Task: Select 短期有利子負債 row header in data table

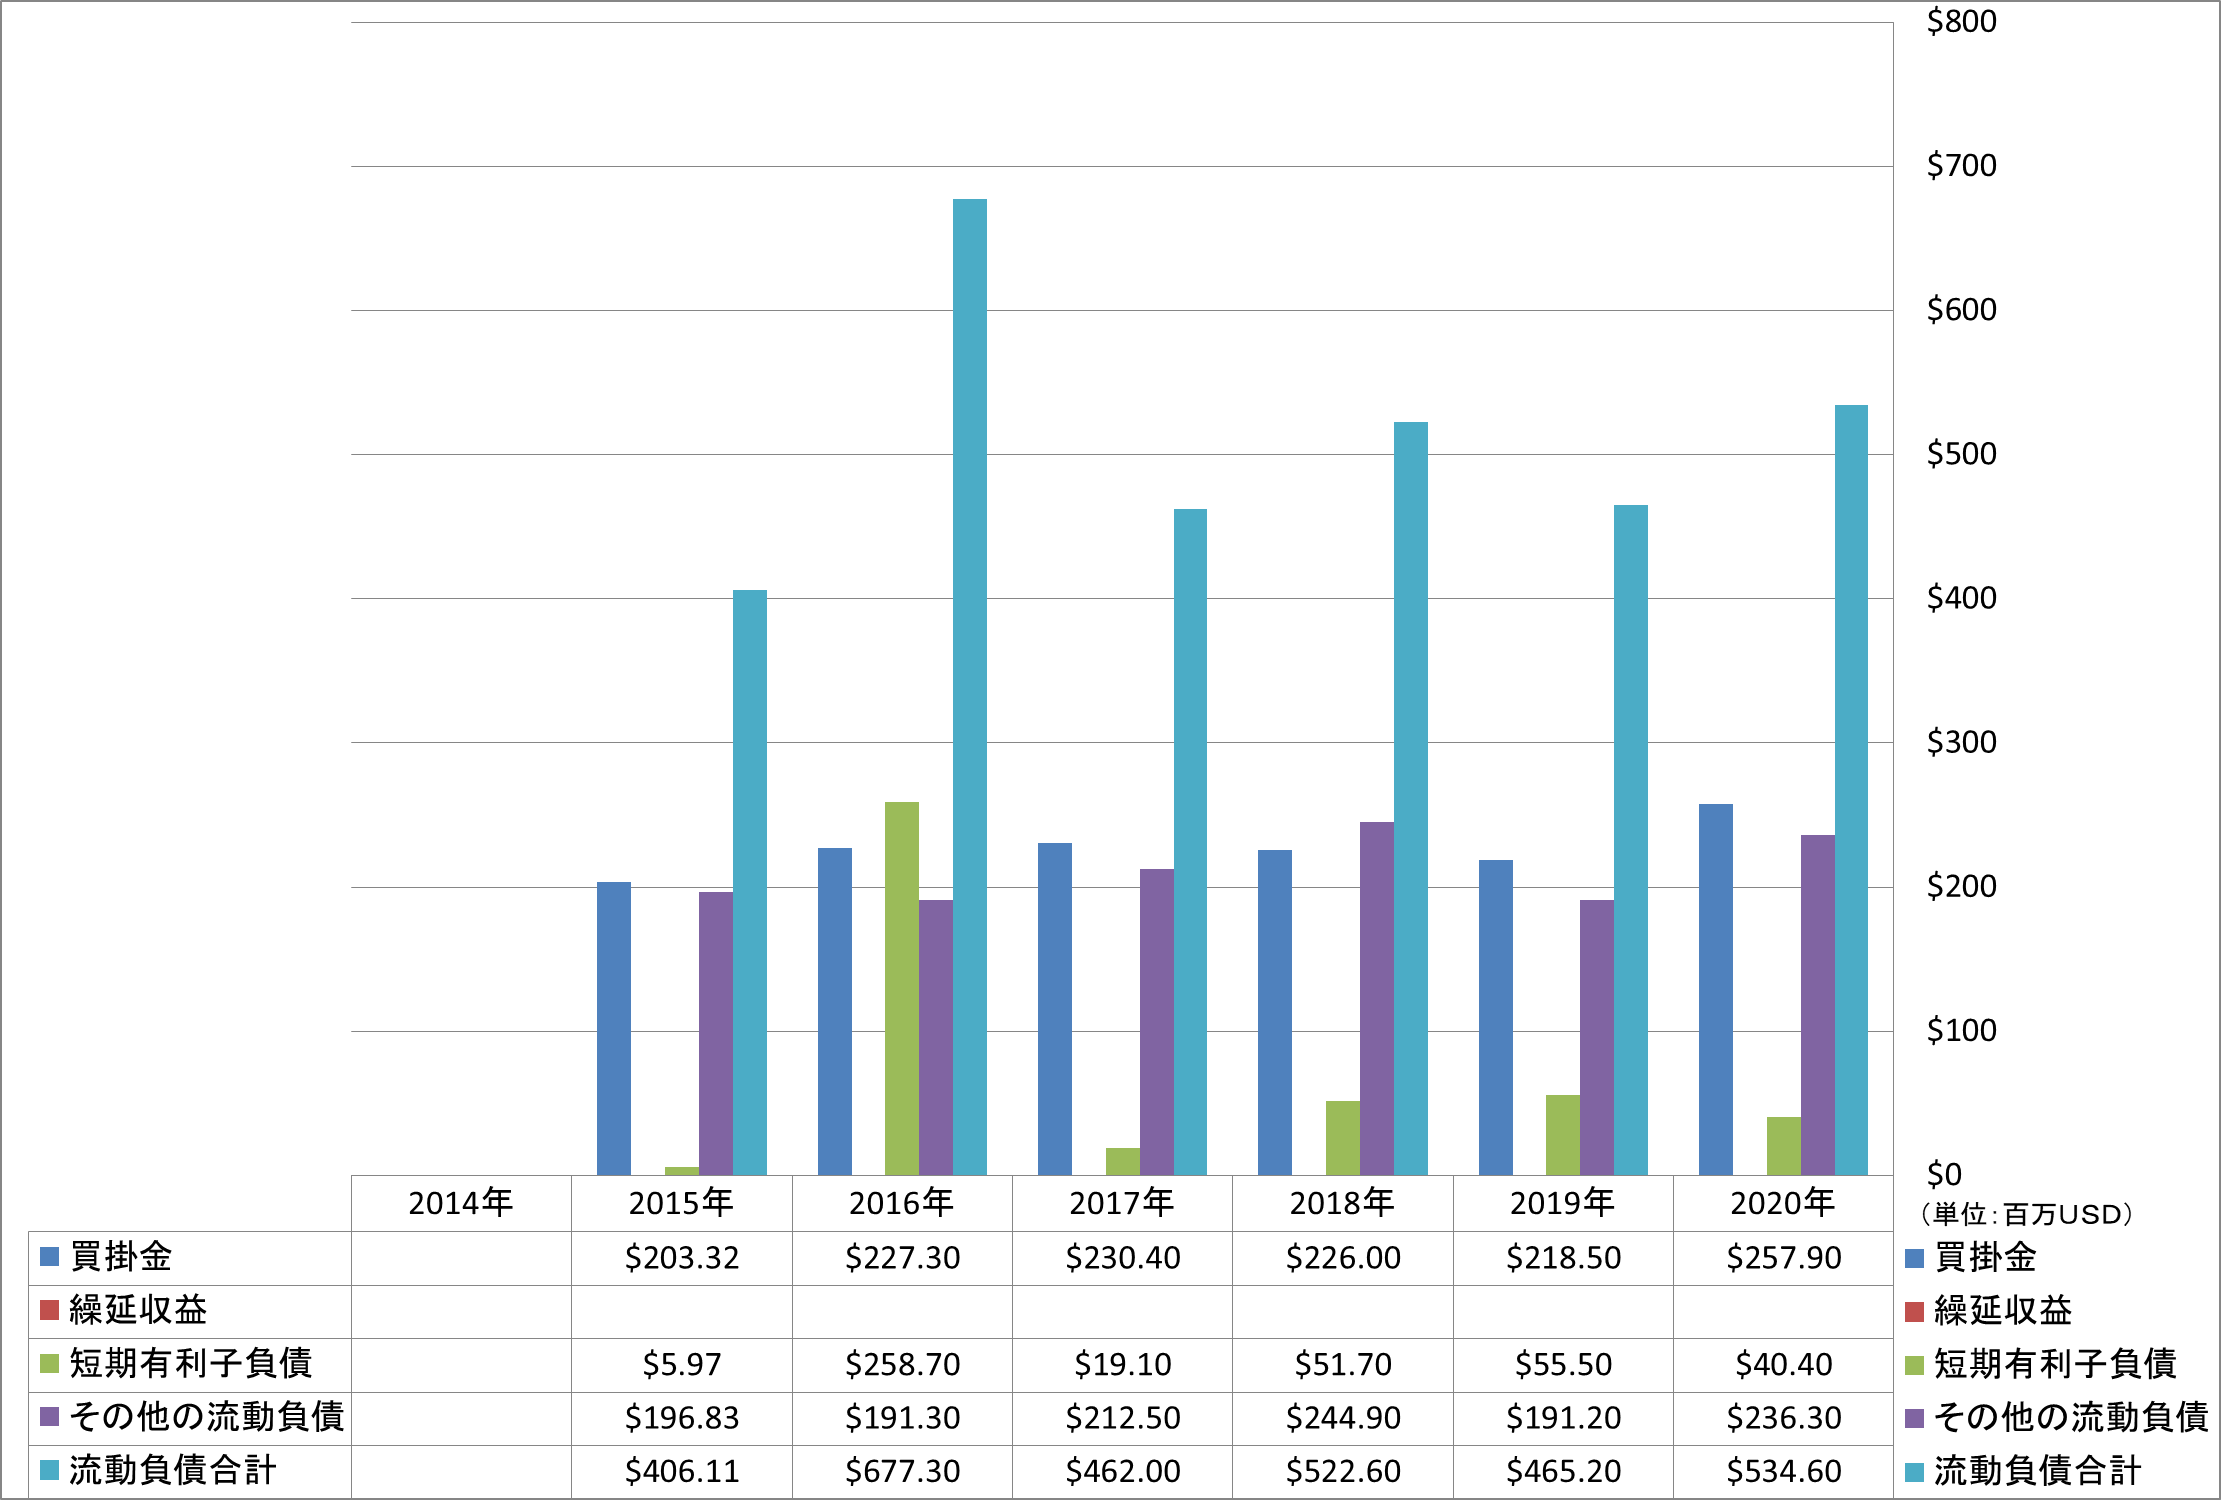Action: point(191,1364)
